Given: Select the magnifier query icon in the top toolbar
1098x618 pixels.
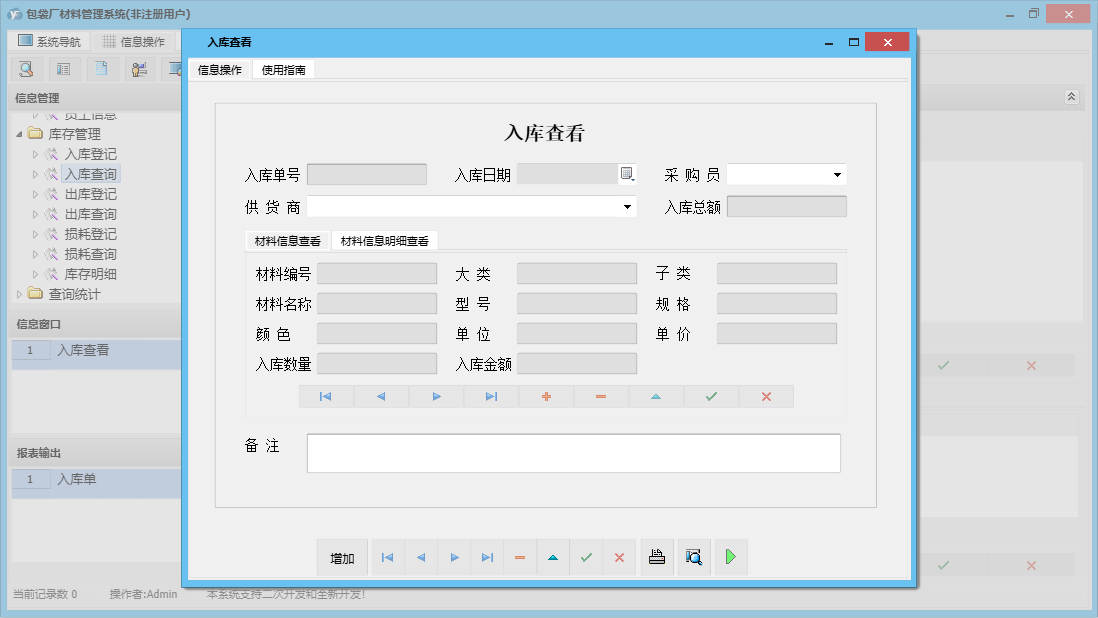Looking at the screenshot, I should pos(25,68).
